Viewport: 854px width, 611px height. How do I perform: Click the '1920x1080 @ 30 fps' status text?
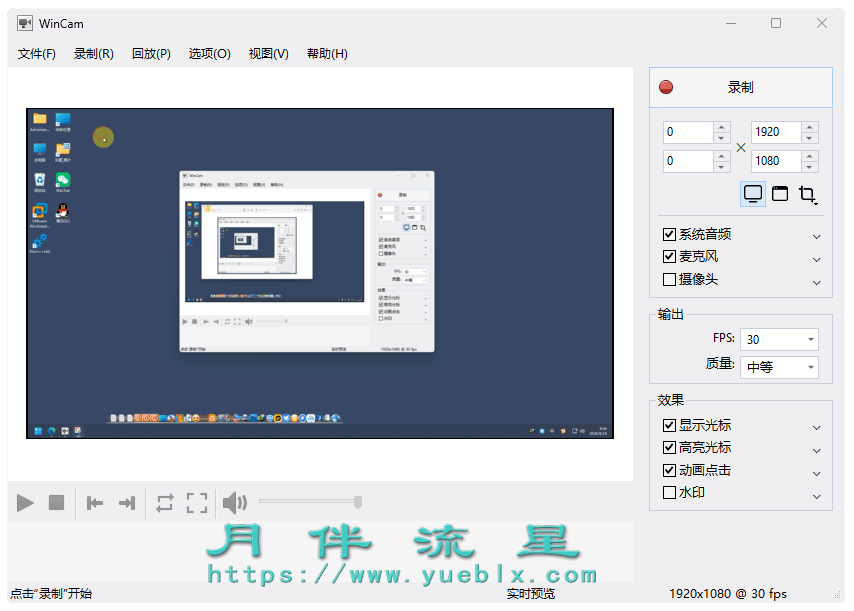pos(728,594)
